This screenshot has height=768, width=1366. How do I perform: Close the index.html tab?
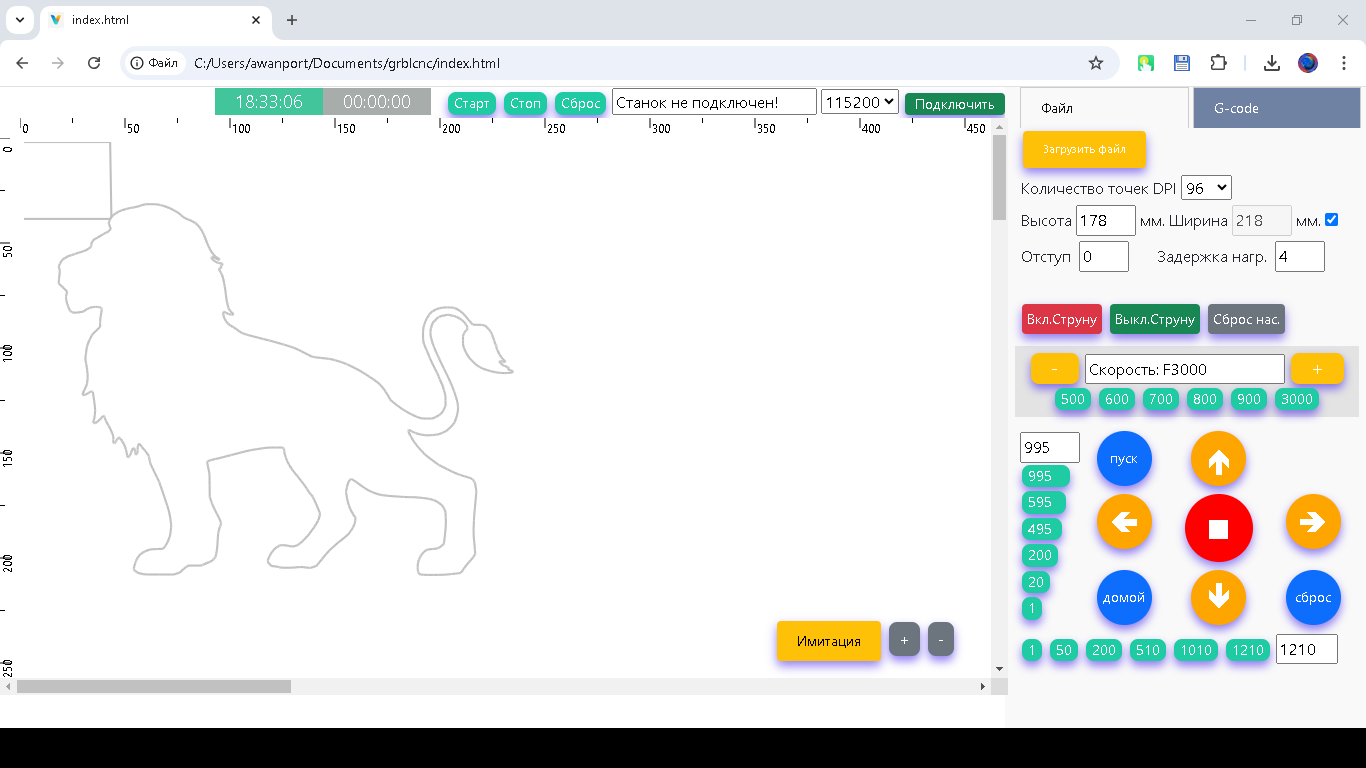click(257, 20)
